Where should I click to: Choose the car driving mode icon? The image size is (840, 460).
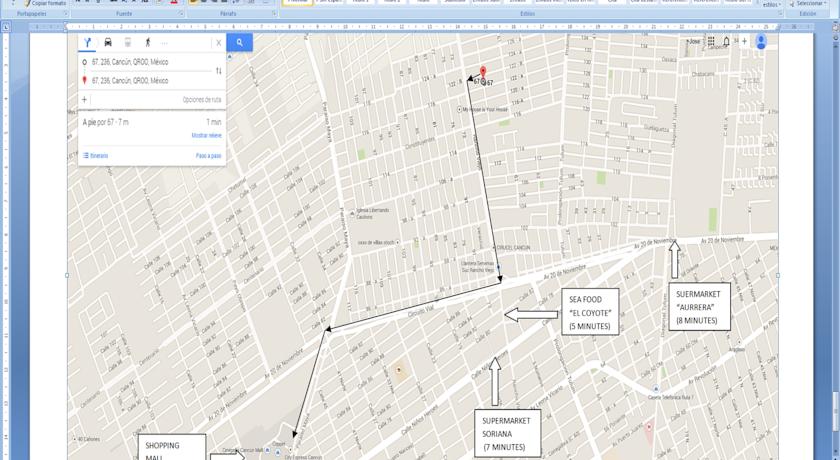(x=108, y=43)
